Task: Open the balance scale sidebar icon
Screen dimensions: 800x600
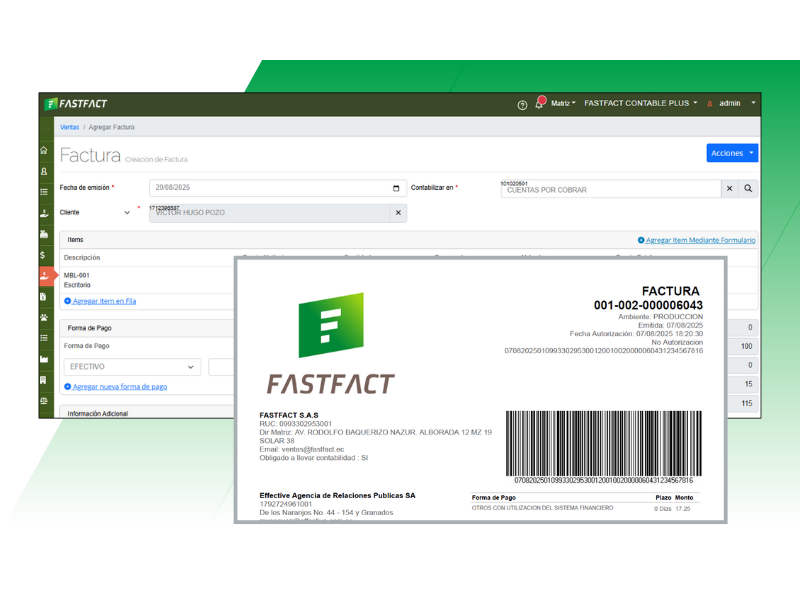Action: [44, 401]
